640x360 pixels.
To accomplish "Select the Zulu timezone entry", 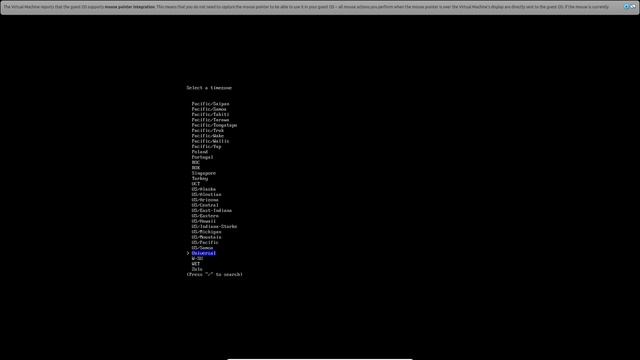I will pos(197,269).
